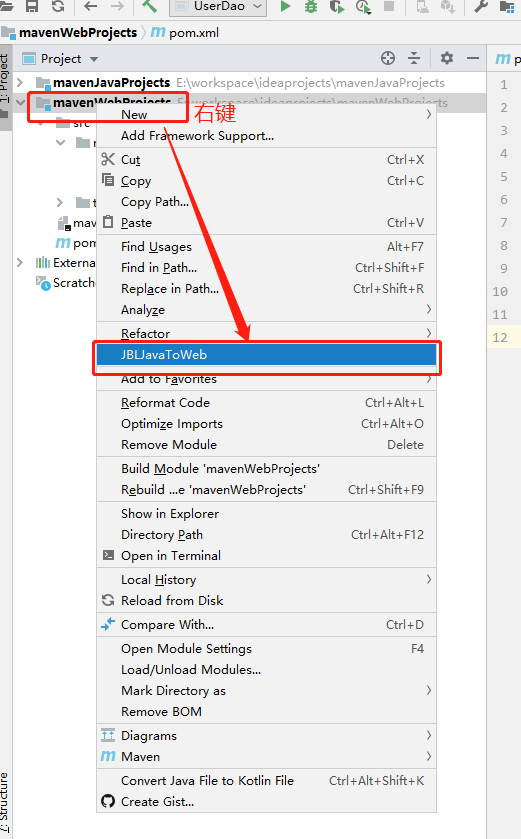Select Open Module Settings
The width and height of the screenshot is (521, 839).
coord(266,649)
